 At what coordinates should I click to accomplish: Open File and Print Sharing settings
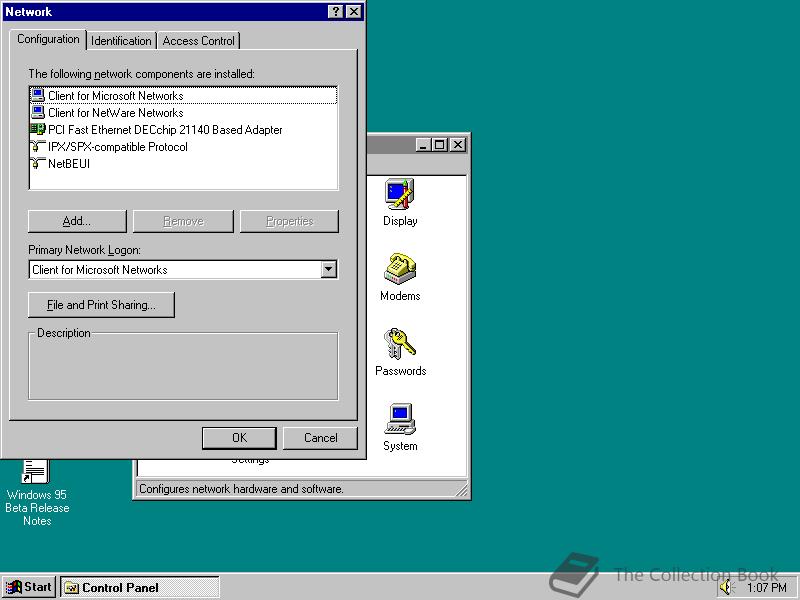102,305
